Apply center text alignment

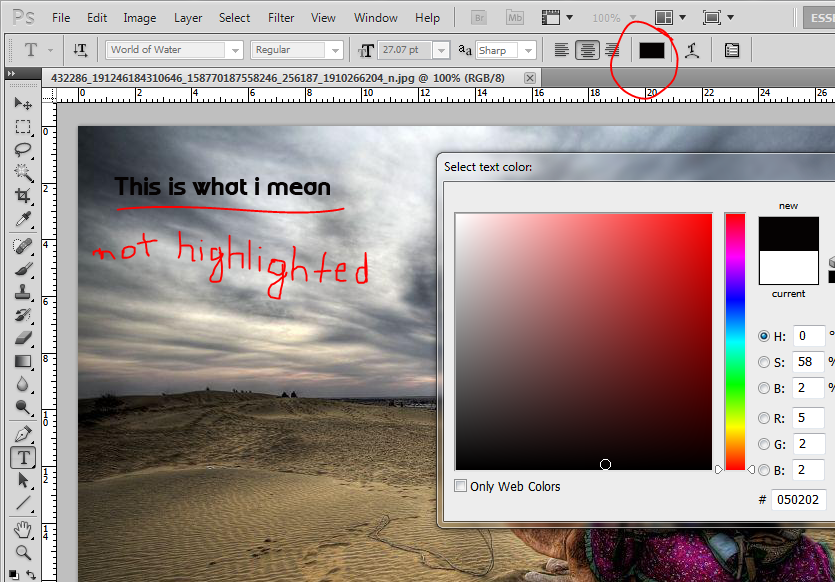[x=587, y=50]
